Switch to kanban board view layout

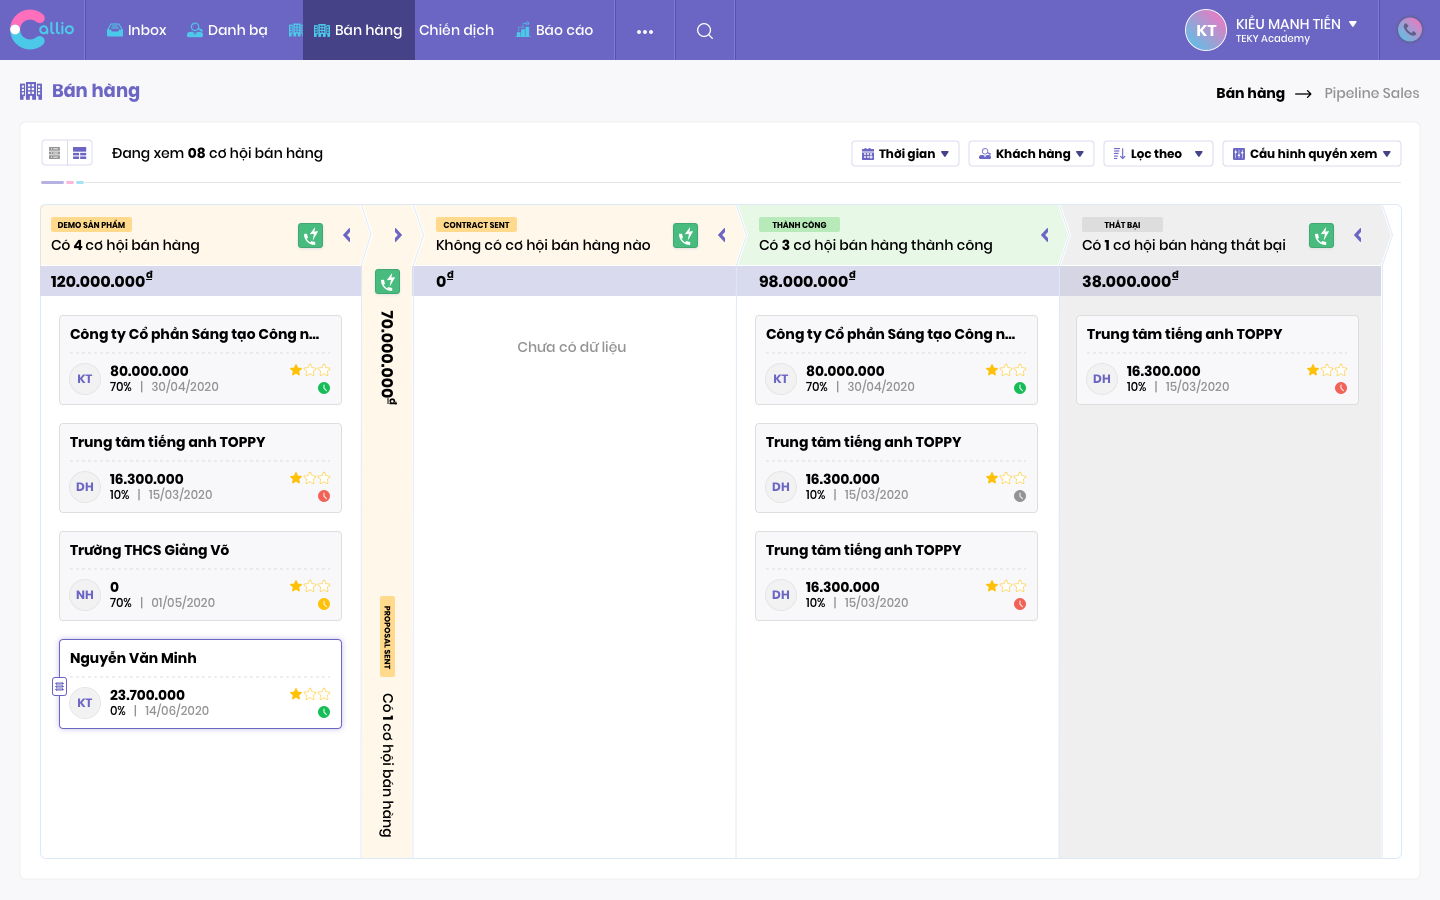pos(80,153)
